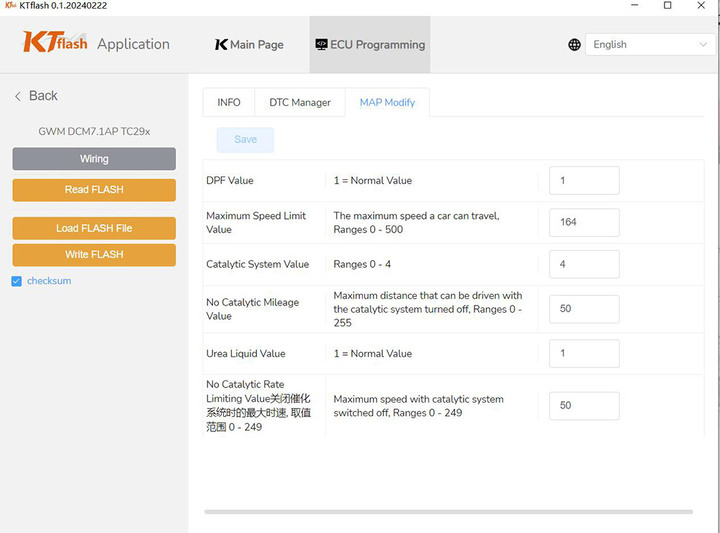Select the MAP Modify tab
Viewport: 720px width, 533px height.
point(387,102)
